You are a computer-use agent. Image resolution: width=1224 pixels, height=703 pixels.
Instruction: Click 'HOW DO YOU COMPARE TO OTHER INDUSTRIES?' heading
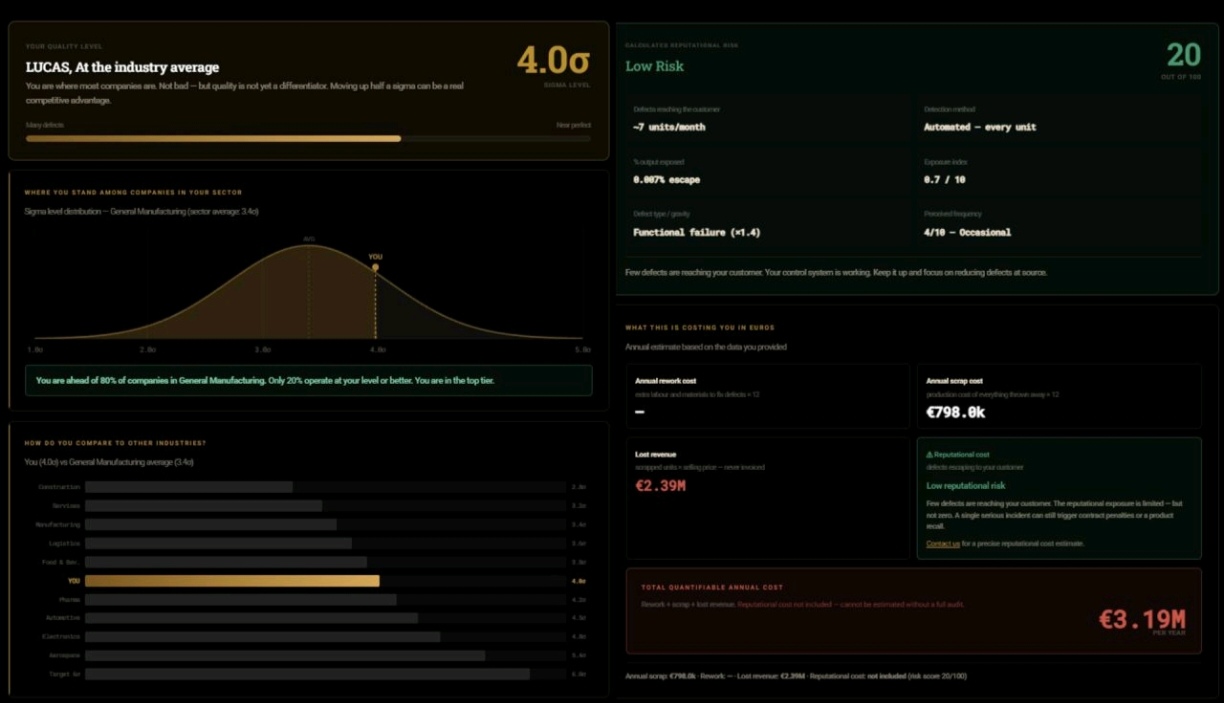coord(115,442)
